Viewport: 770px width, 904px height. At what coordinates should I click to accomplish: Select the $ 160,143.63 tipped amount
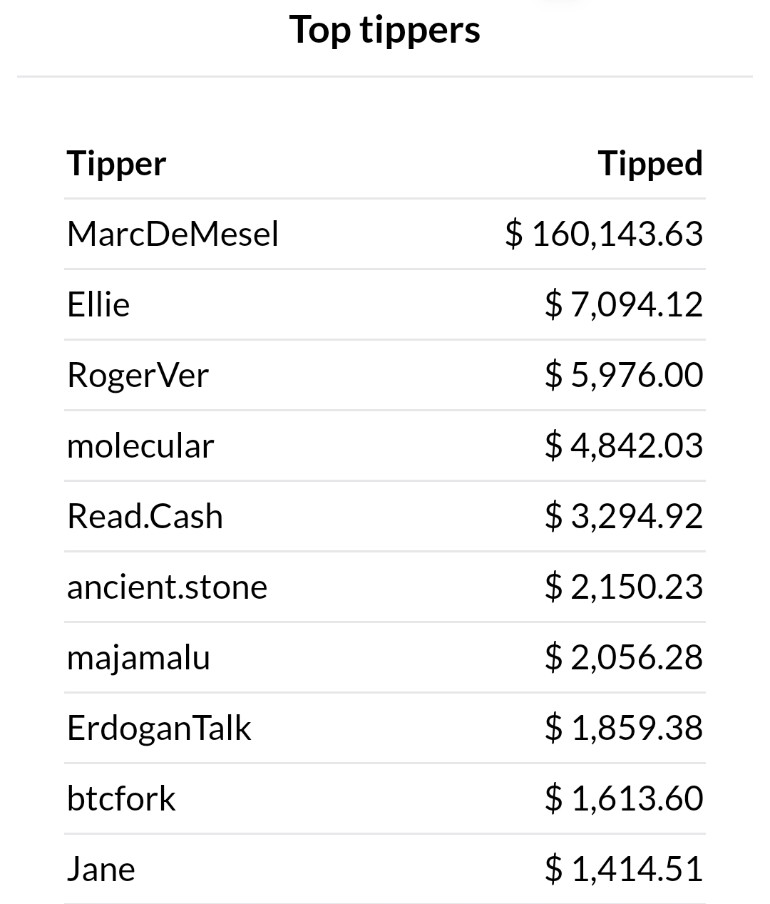[604, 234]
